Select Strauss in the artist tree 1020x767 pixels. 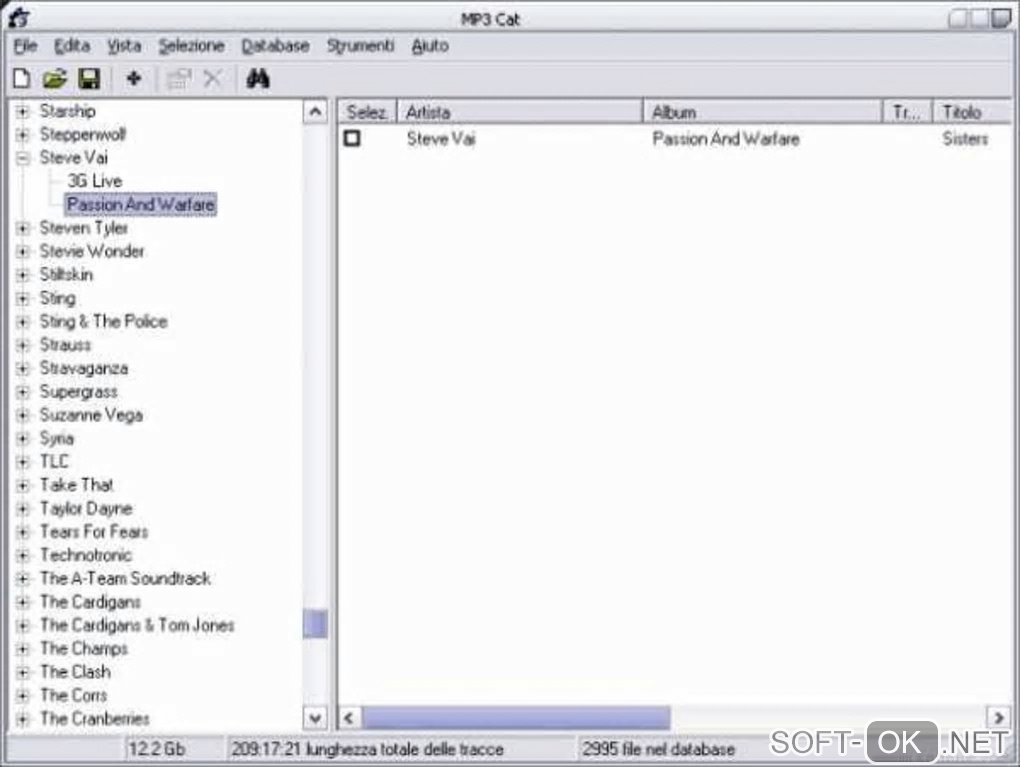(65, 345)
